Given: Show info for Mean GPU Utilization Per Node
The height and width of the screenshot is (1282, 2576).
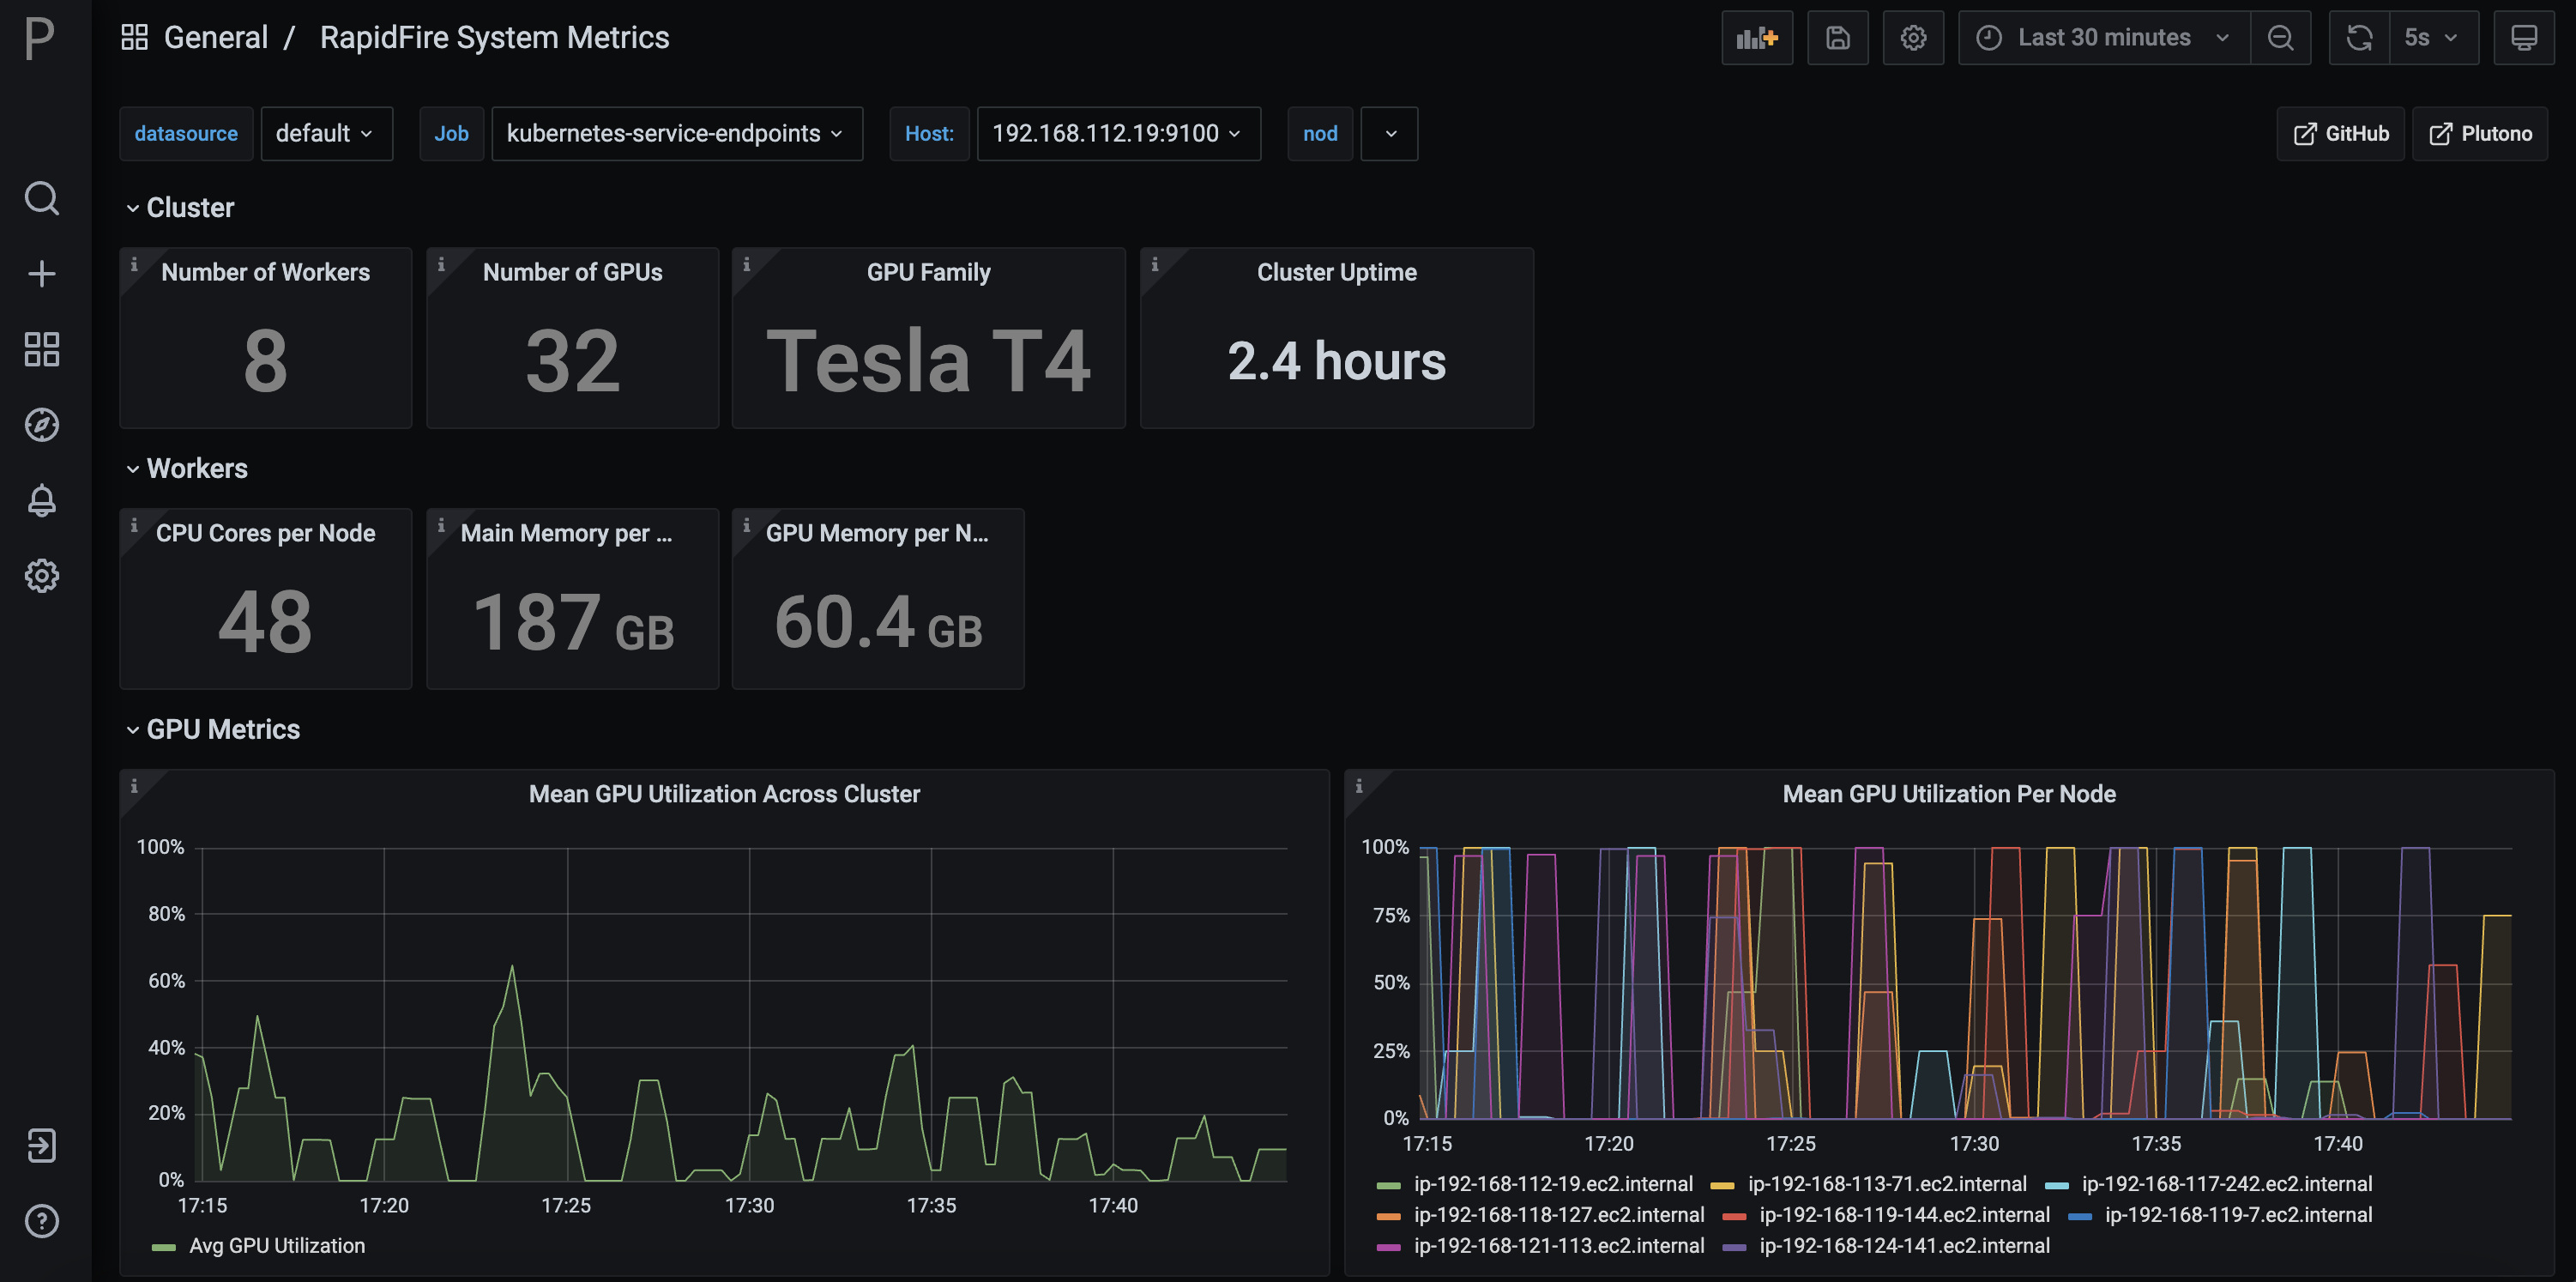Looking at the screenshot, I should (1358, 786).
